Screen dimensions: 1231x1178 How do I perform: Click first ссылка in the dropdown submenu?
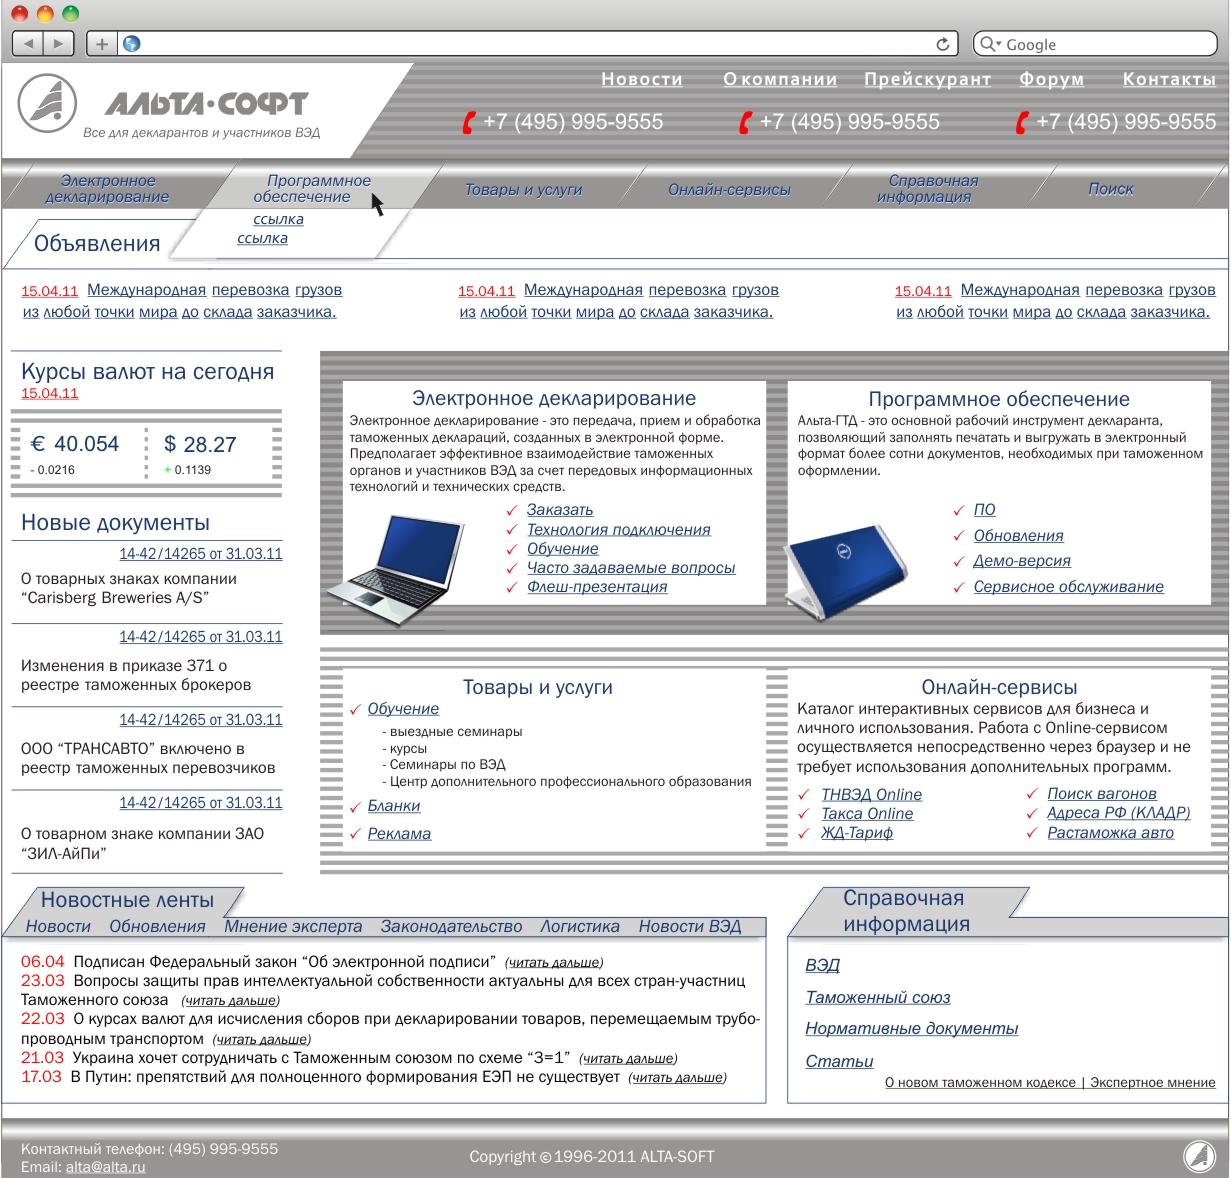point(278,219)
